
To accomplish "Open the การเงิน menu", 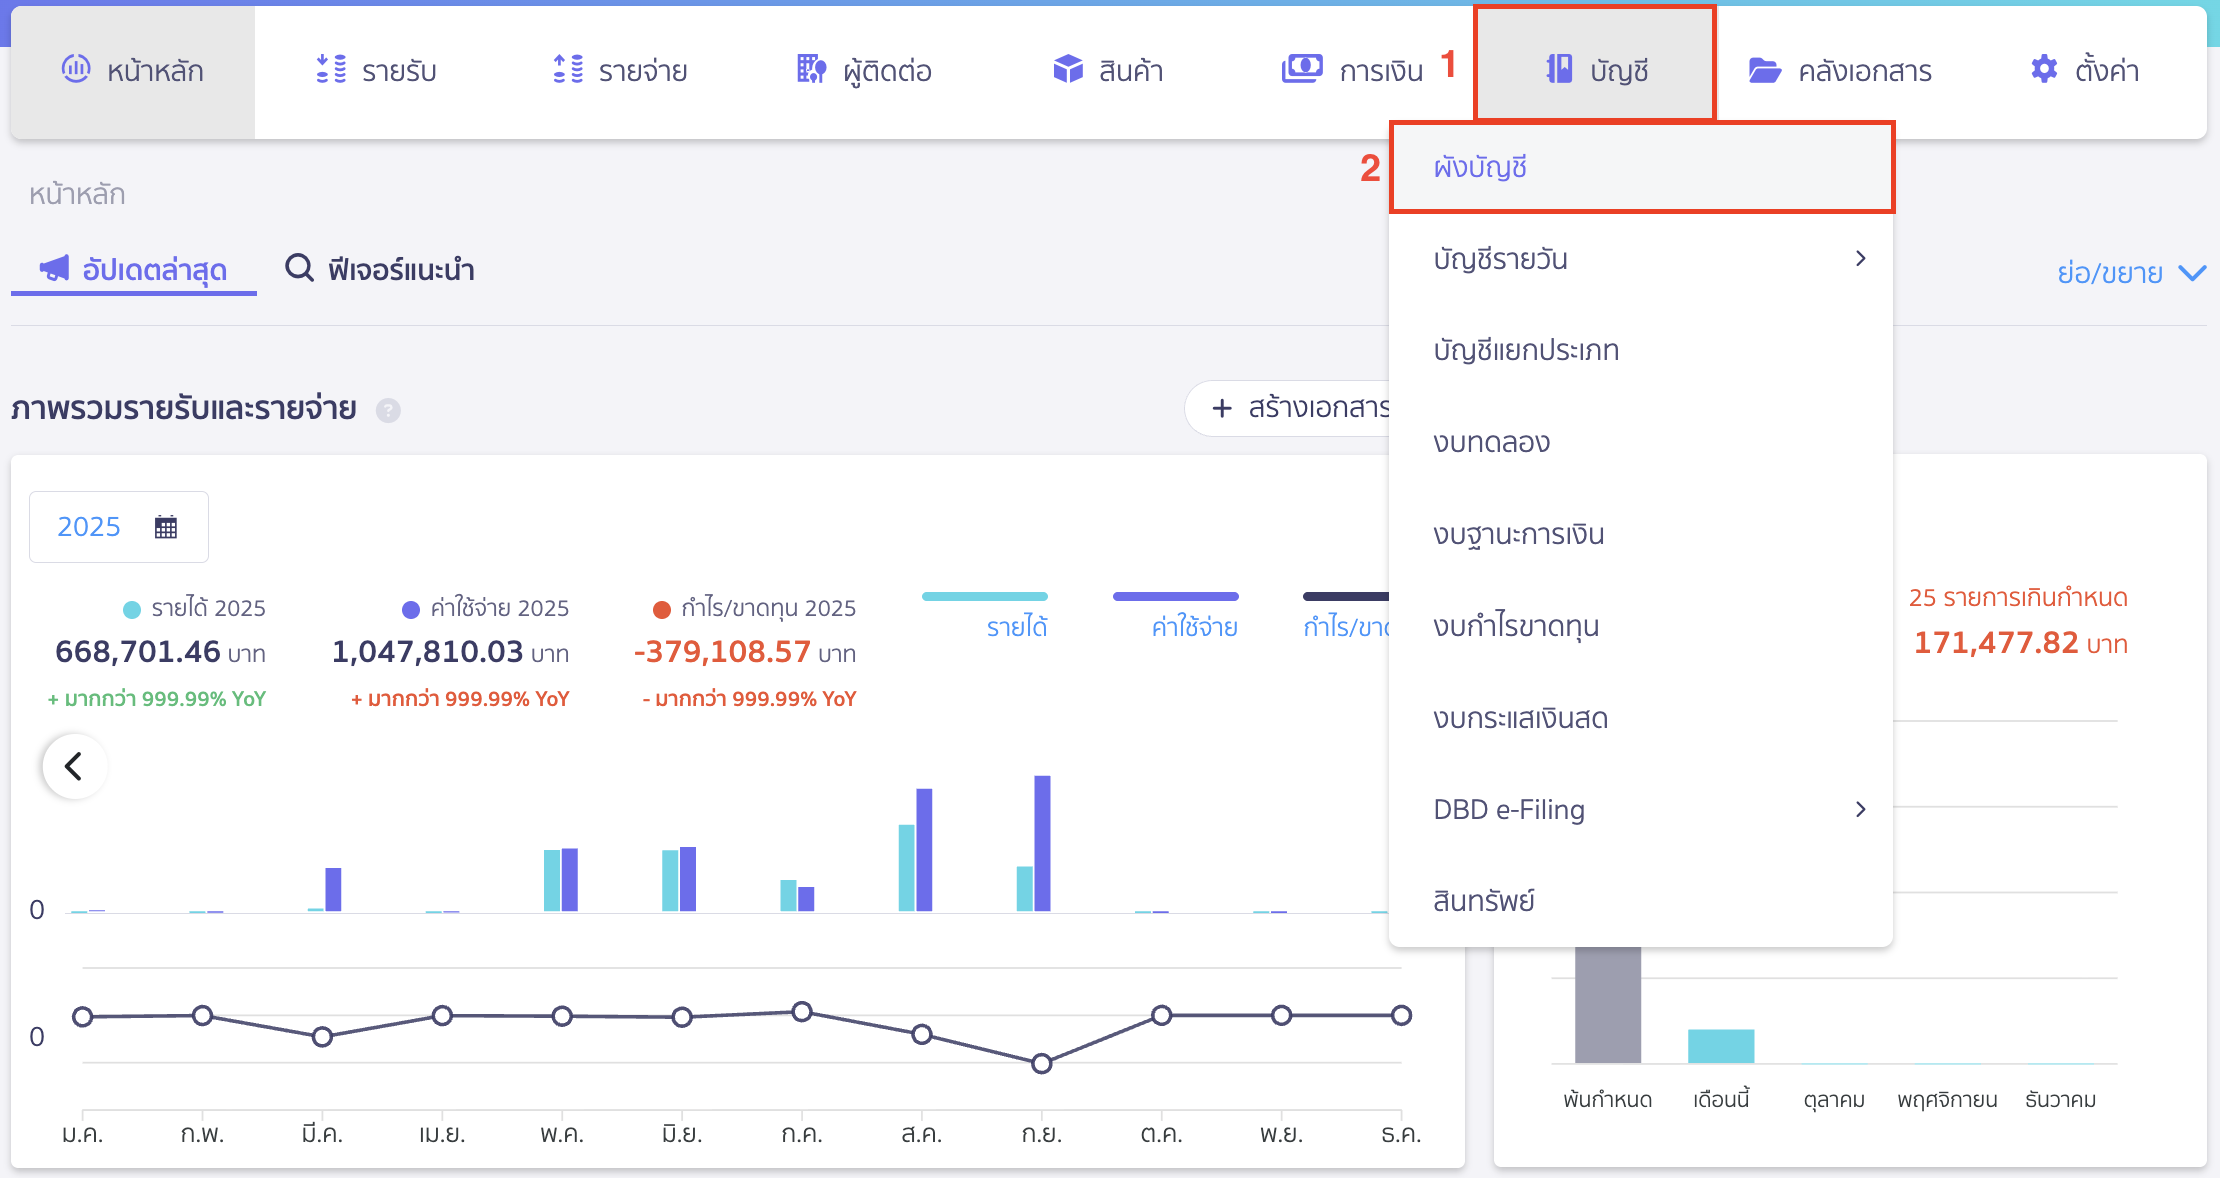I will pyautogui.click(x=1352, y=71).
